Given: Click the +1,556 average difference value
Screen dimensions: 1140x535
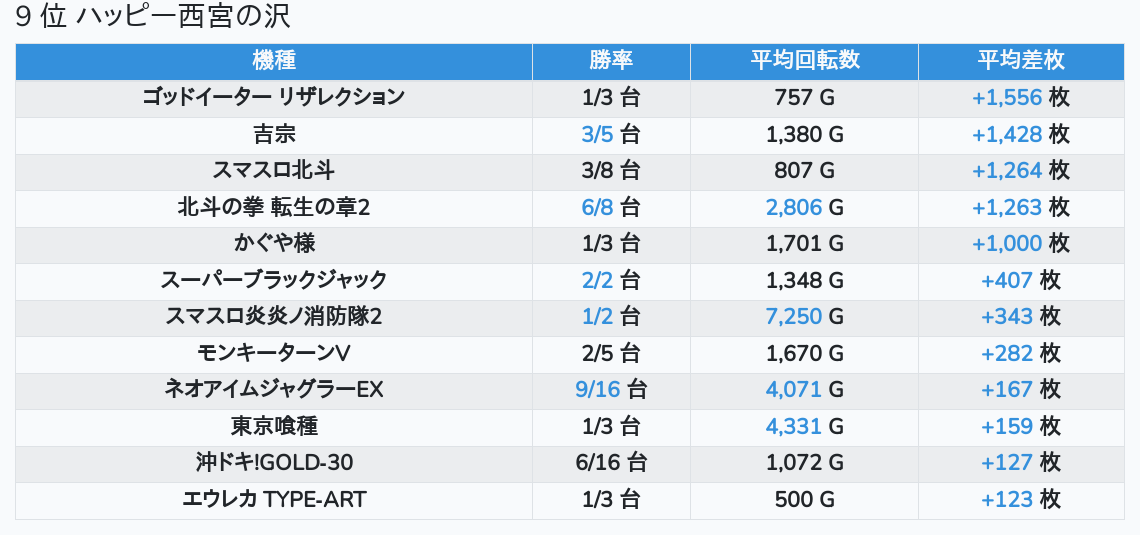Looking at the screenshot, I should tap(1007, 98).
